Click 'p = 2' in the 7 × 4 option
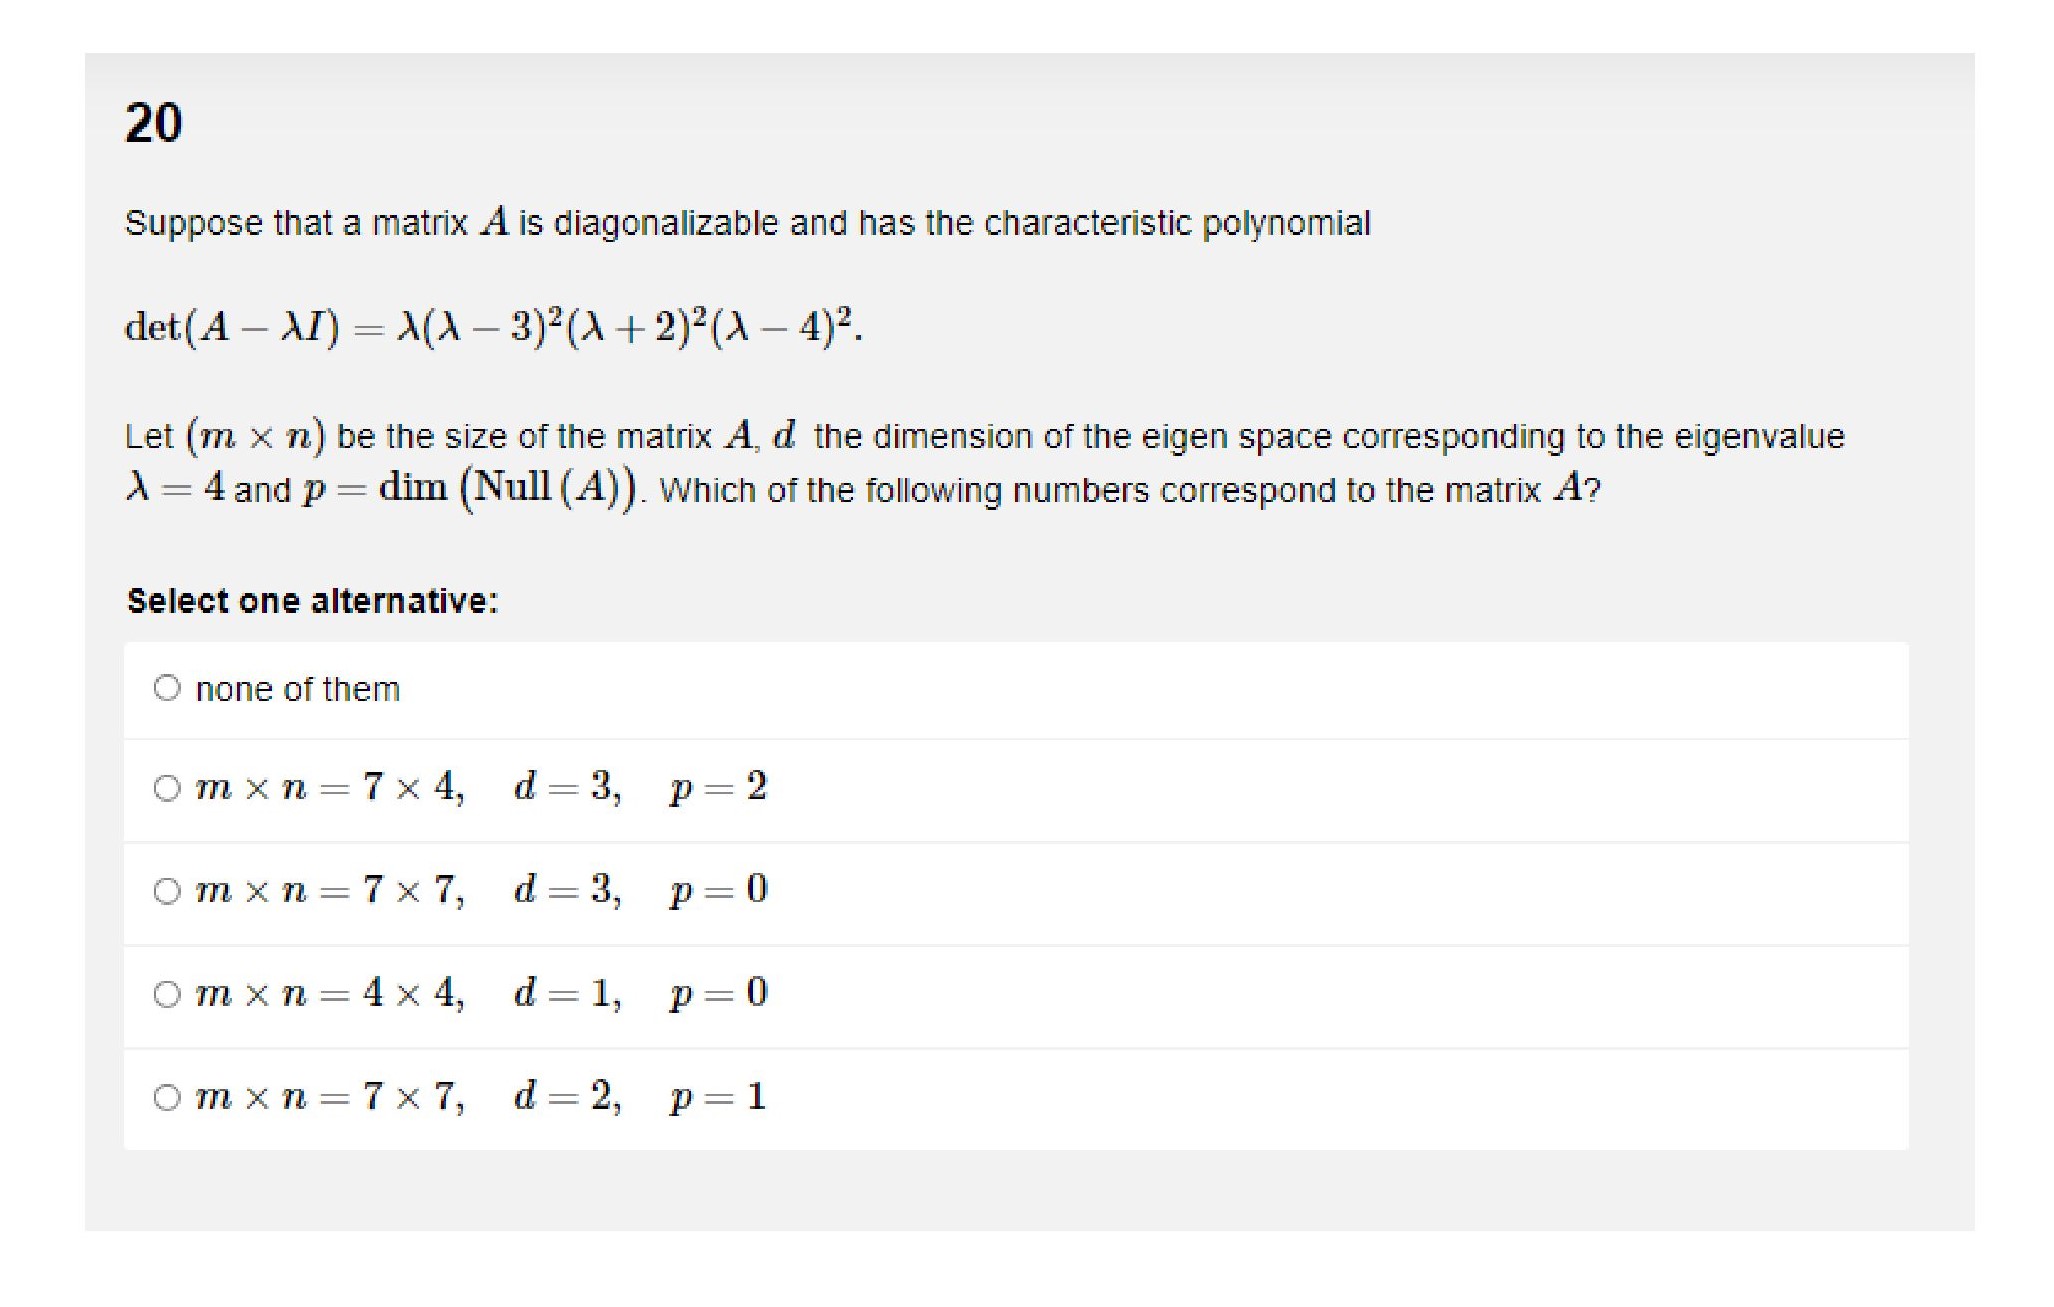Viewport: 2054px width, 1307px height. [718, 787]
